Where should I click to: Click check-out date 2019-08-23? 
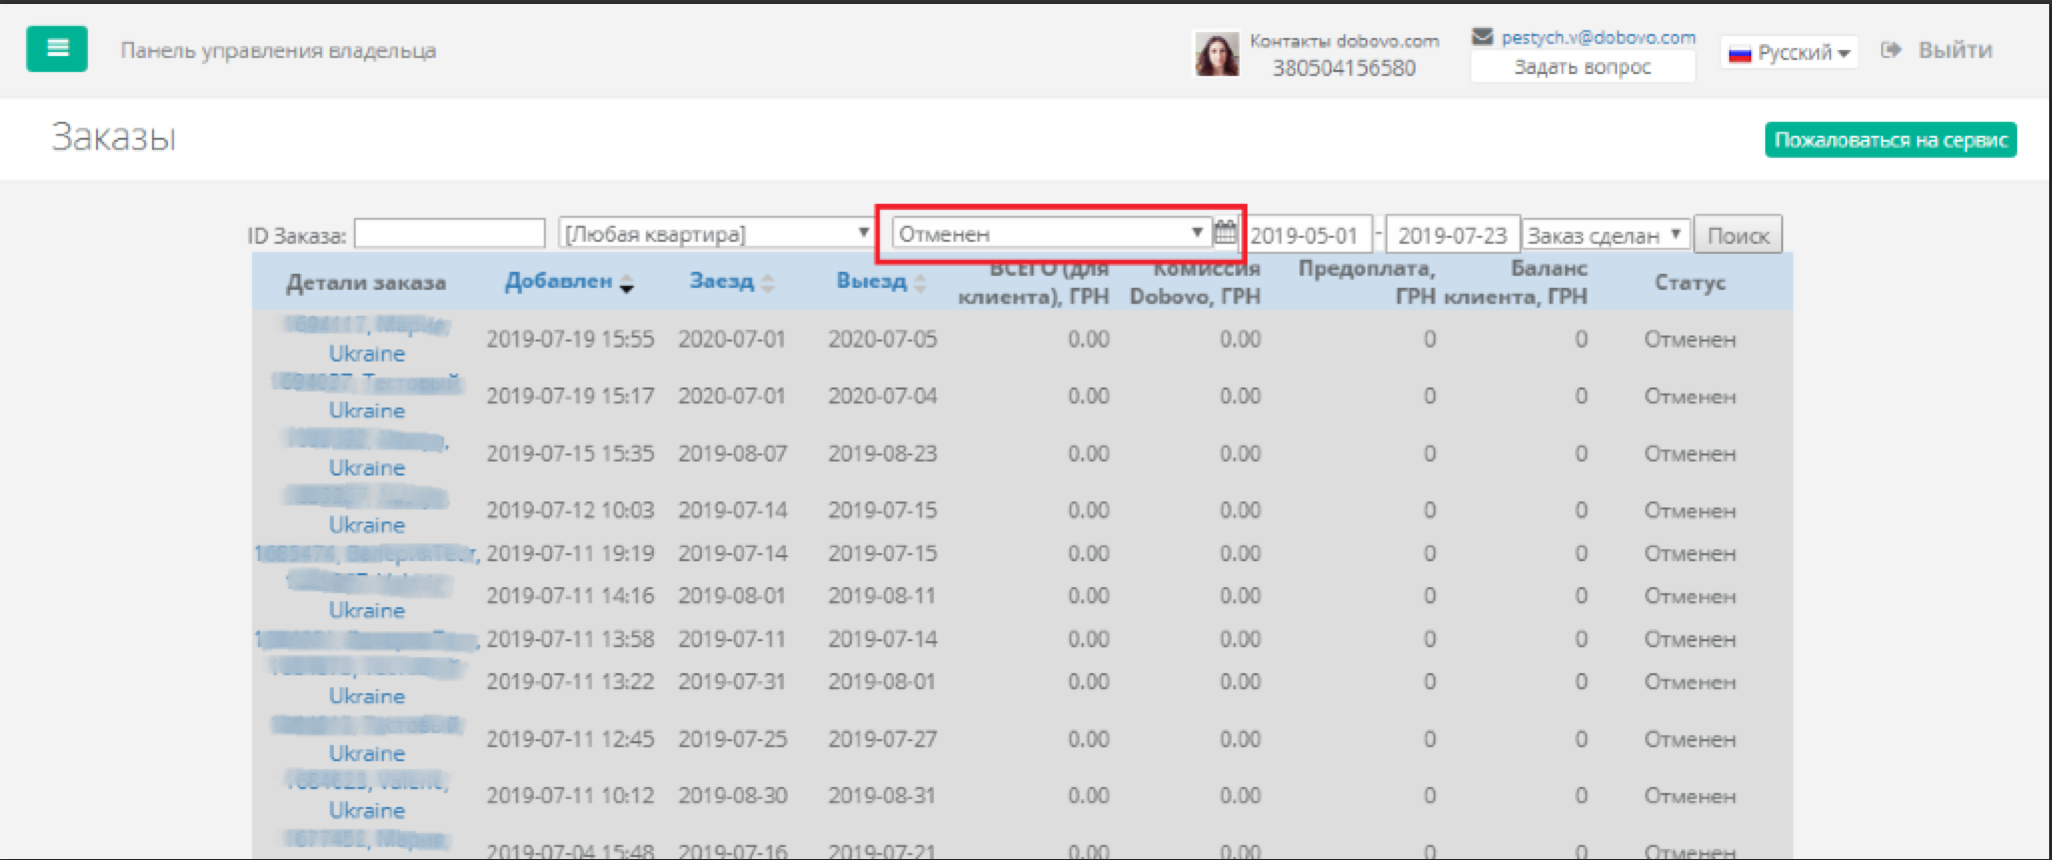[x=883, y=453]
